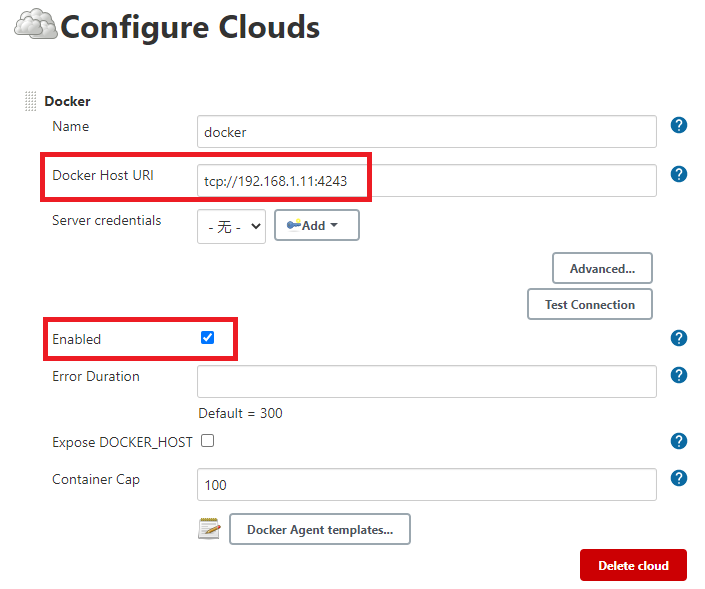
Task: Open Docker Agent templates...
Action: click(320, 529)
